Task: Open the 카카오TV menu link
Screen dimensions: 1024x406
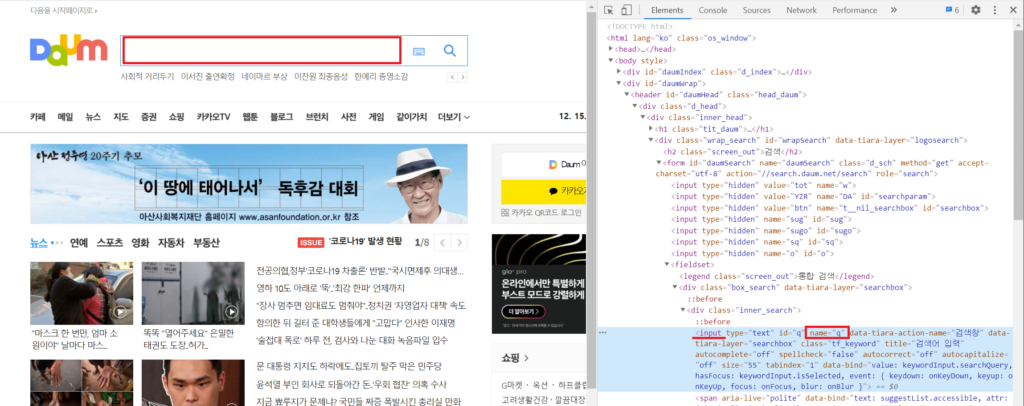Action: pos(214,117)
